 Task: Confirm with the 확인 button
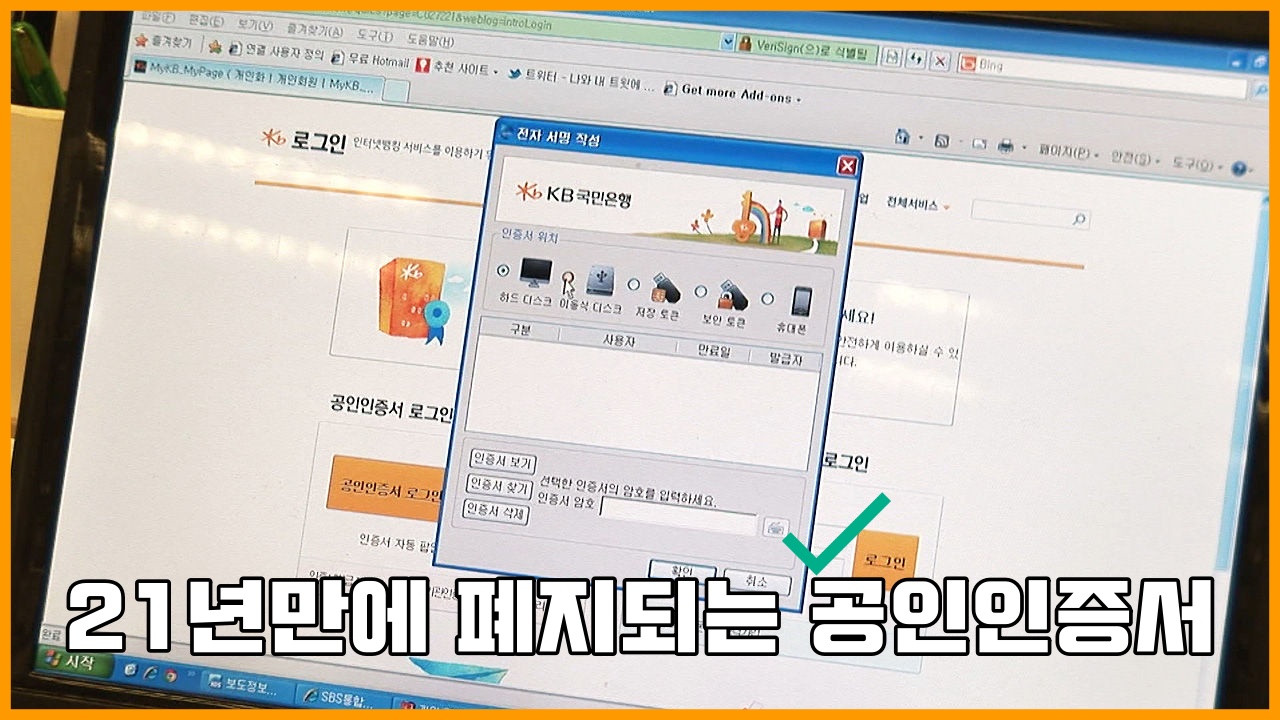click(682, 571)
